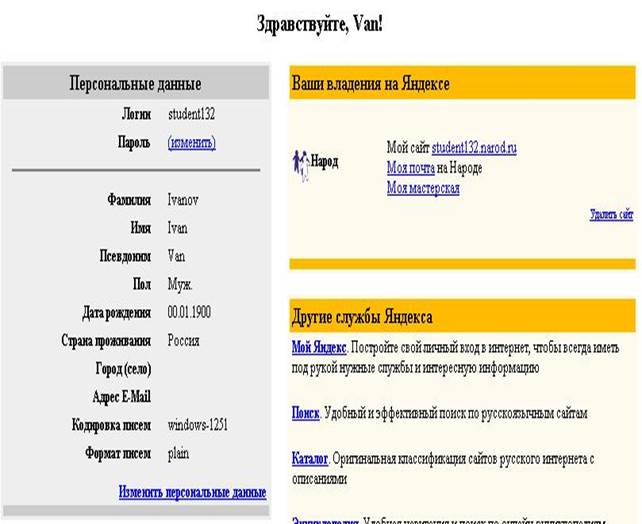The height and width of the screenshot is (524, 642).
Task: Click the Народ people icon
Action: click(x=301, y=165)
